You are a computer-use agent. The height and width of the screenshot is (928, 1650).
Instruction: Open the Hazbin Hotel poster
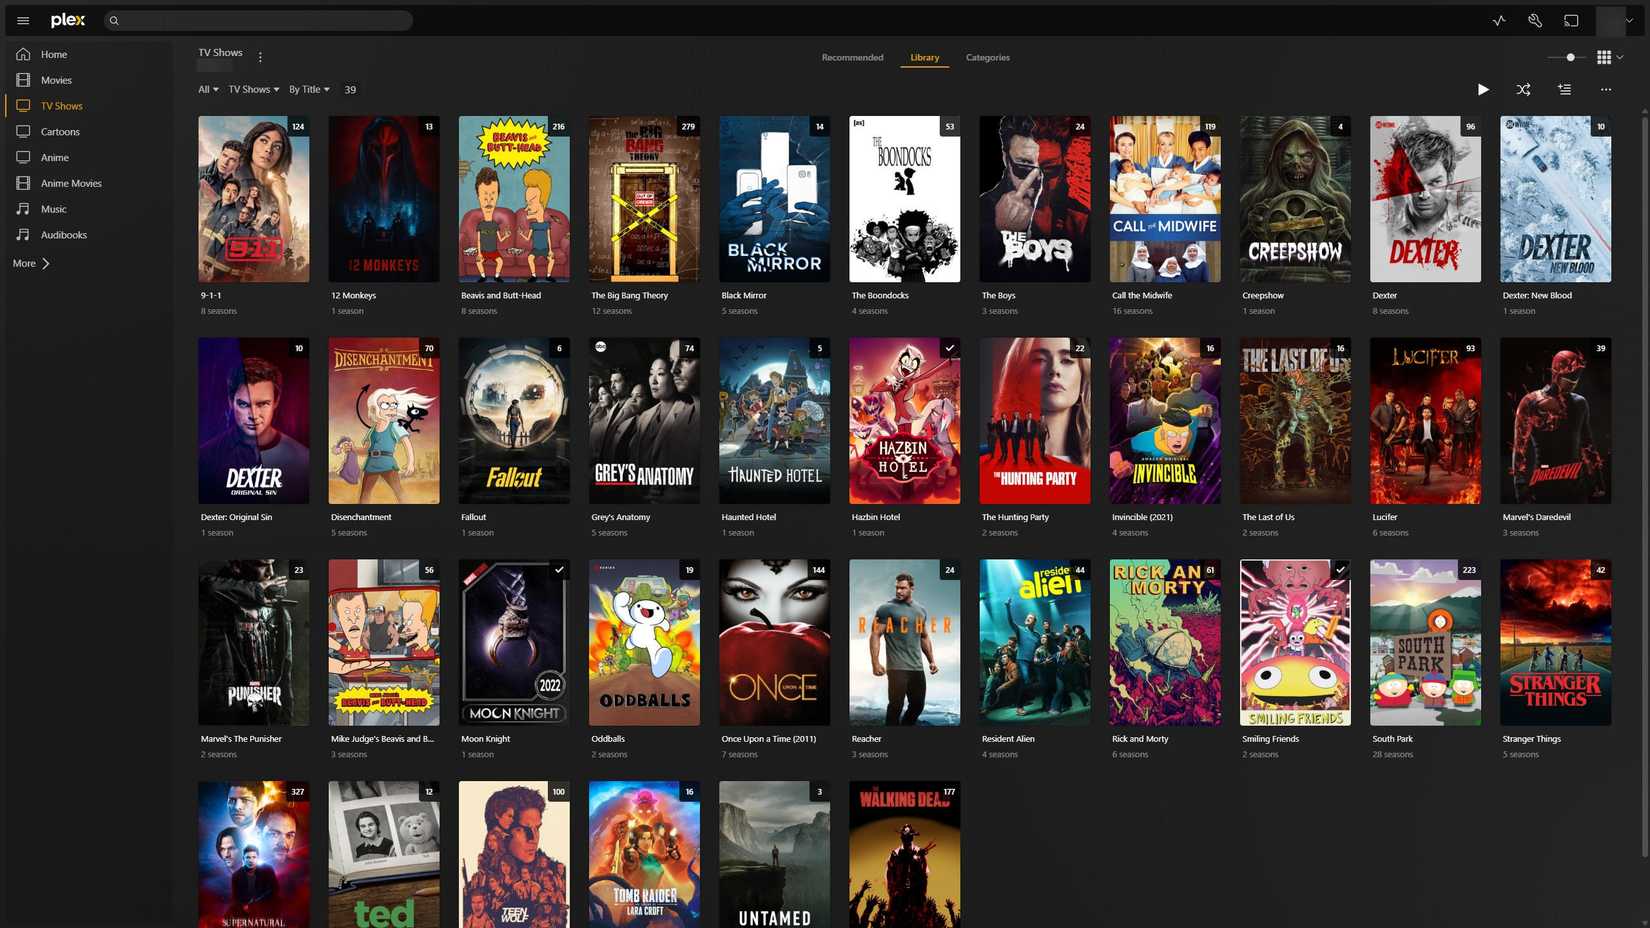click(x=904, y=421)
